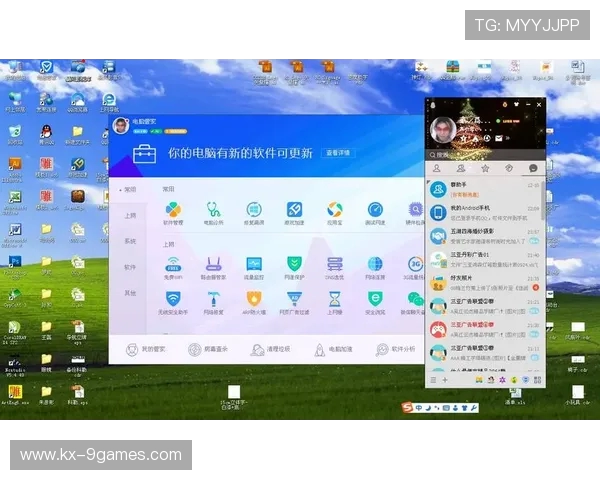Open the rocket game acceleration tool
The width and height of the screenshot is (600, 480).
coord(294,210)
